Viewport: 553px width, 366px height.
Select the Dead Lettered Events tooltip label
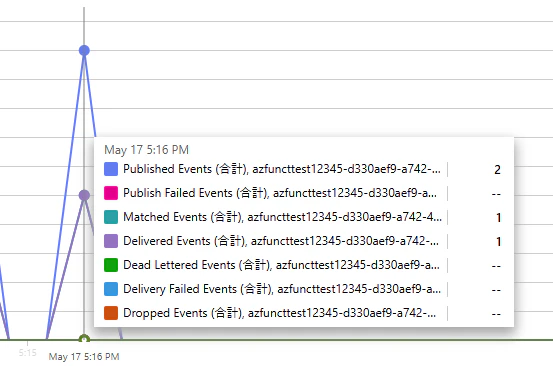pyautogui.click(x=281, y=265)
